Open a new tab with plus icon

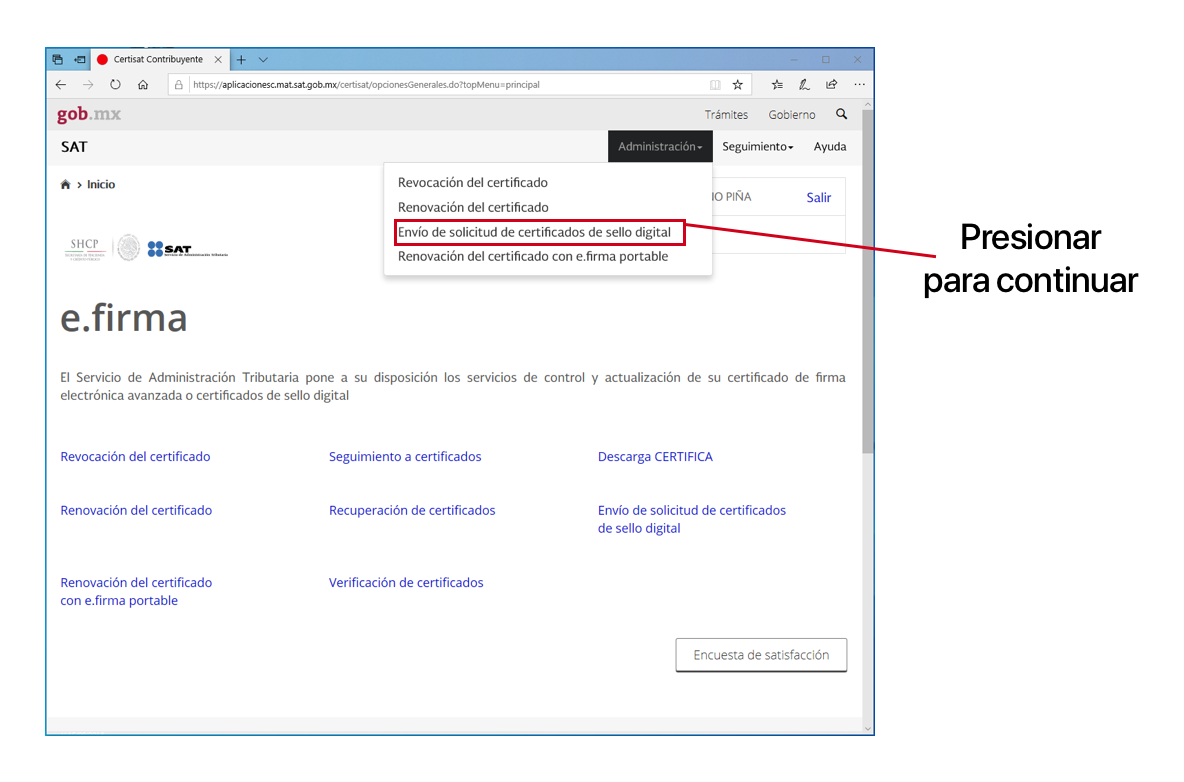point(241,60)
